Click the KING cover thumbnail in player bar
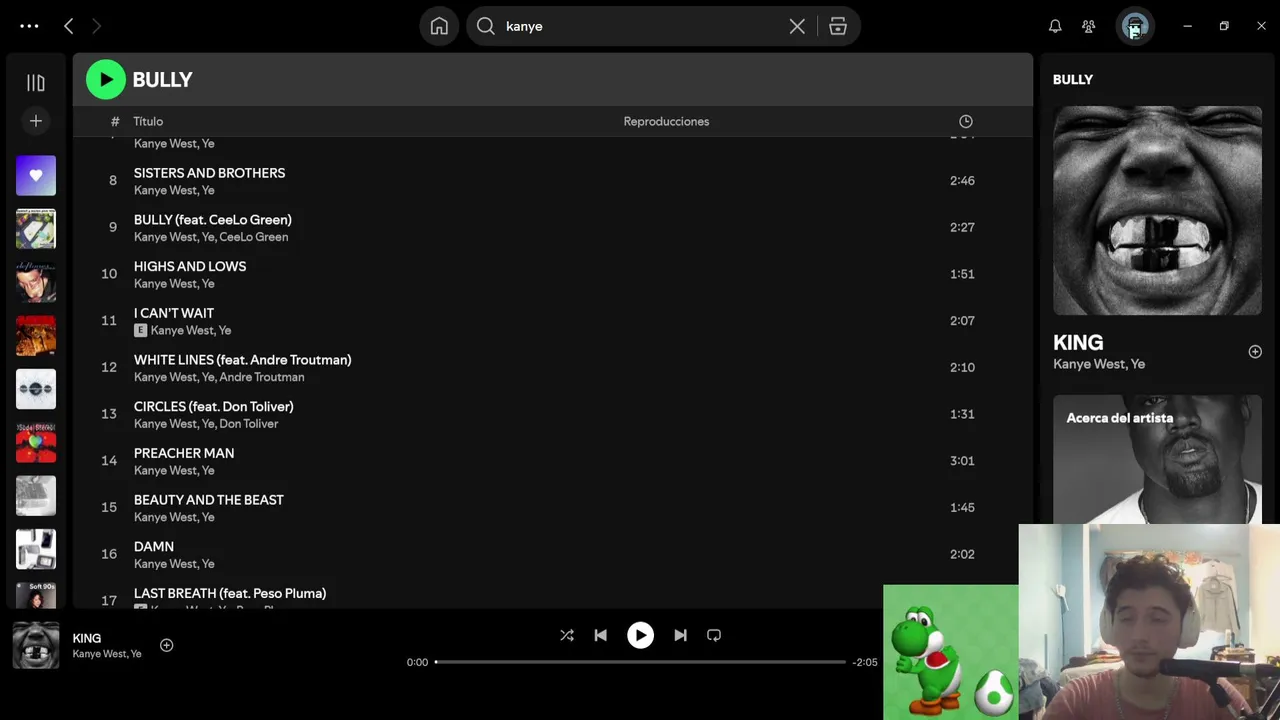1280x720 pixels. click(36, 645)
